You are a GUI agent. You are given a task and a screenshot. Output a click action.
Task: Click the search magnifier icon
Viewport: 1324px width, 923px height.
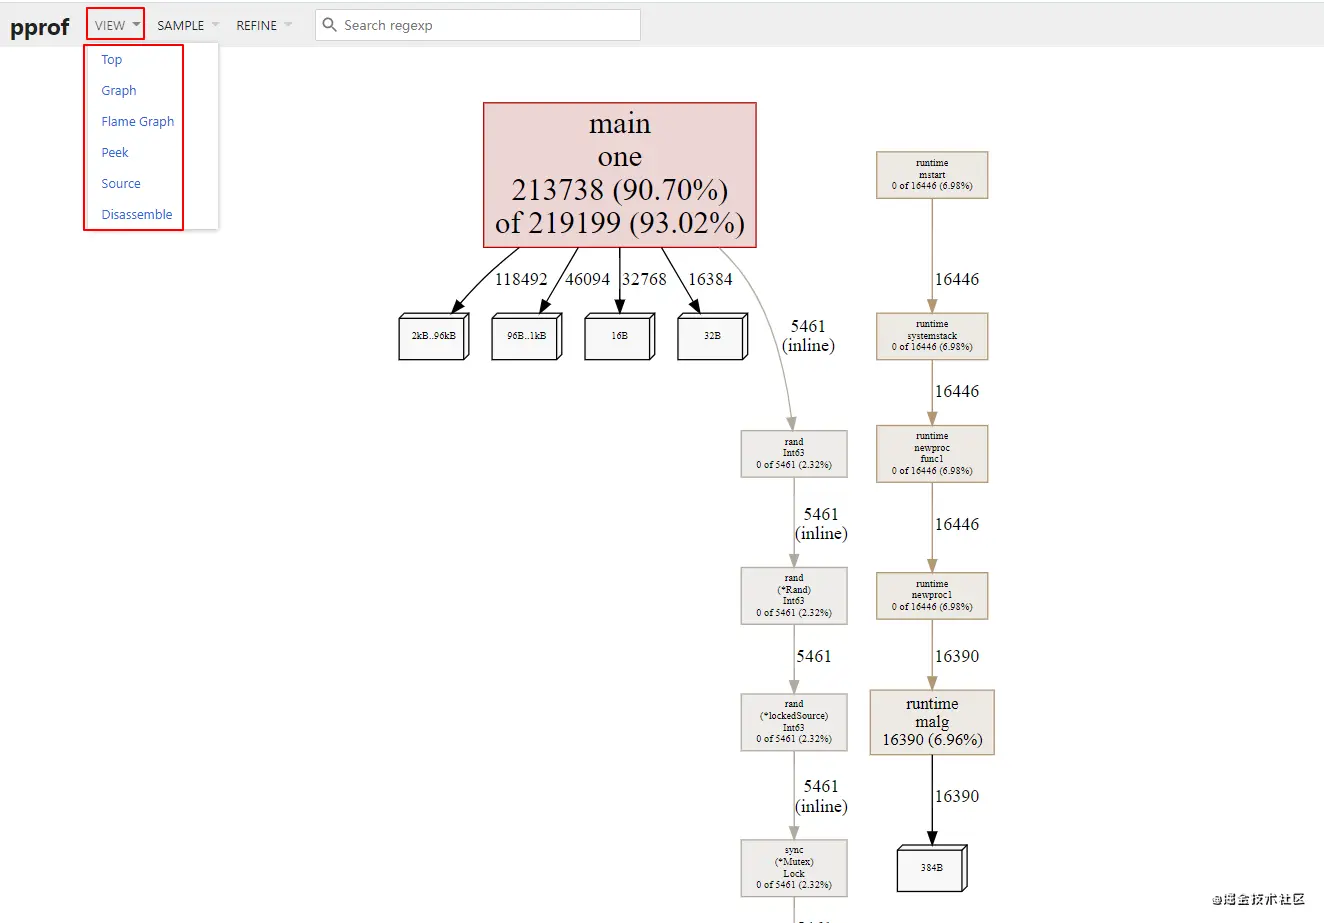(329, 25)
